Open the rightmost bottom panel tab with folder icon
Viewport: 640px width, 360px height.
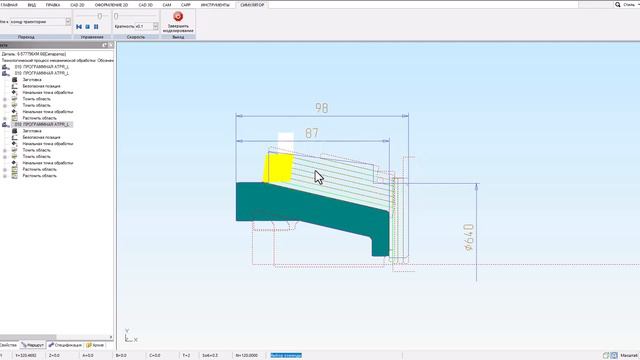point(95,345)
